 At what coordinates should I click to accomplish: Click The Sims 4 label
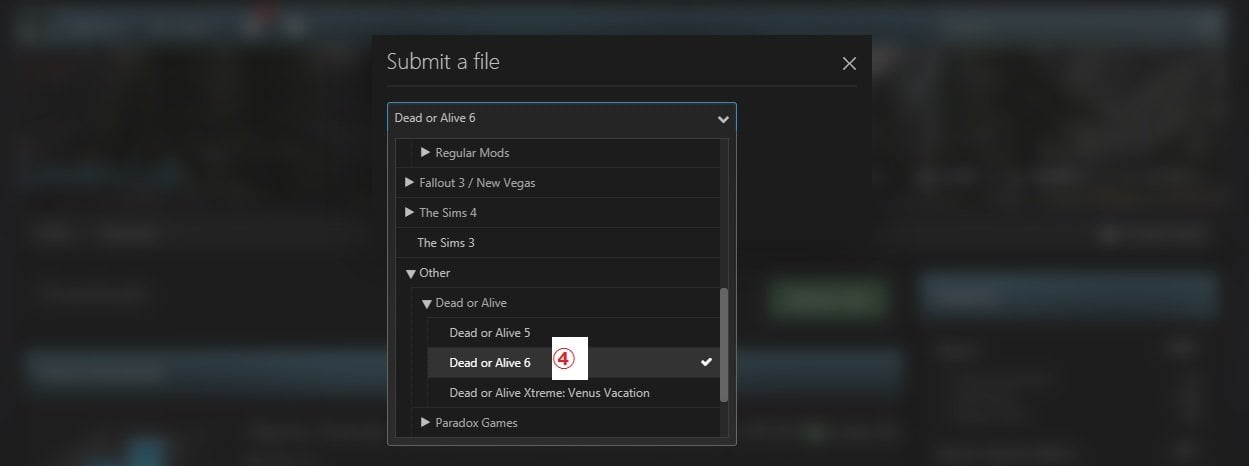[x=448, y=213]
